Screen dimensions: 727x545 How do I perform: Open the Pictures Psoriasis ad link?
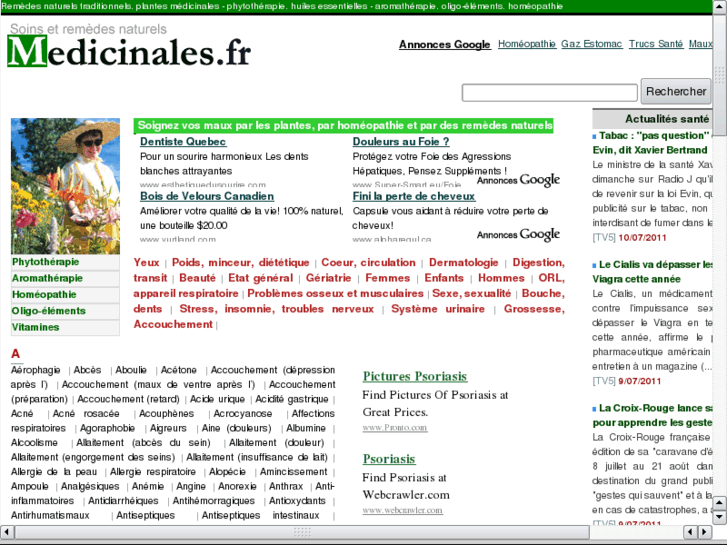point(415,376)
